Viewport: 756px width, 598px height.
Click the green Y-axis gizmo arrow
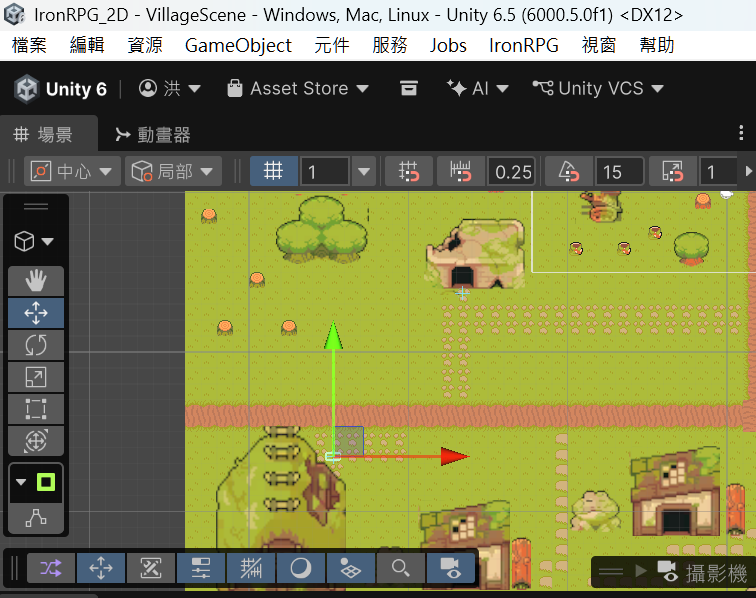point(333,335)
